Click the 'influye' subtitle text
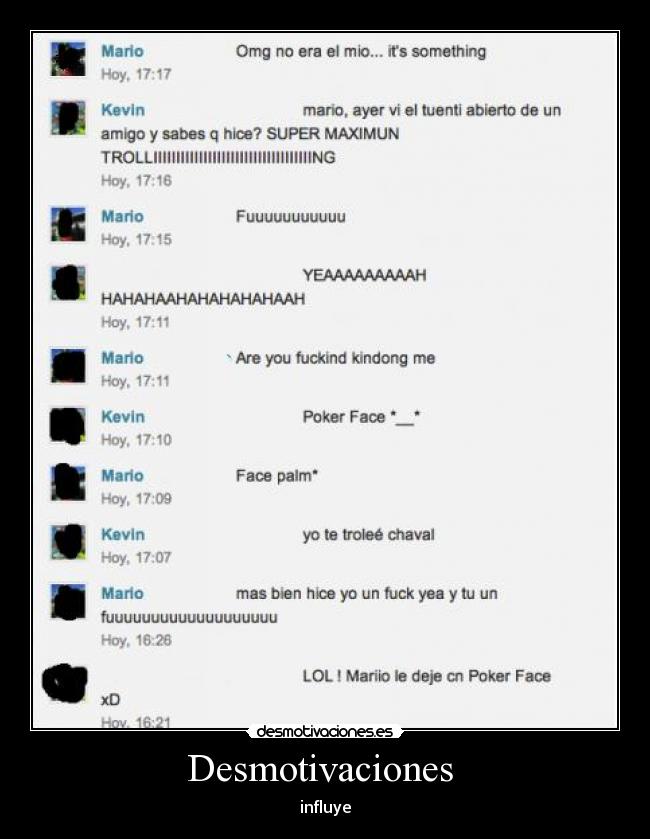 point(325,807)
